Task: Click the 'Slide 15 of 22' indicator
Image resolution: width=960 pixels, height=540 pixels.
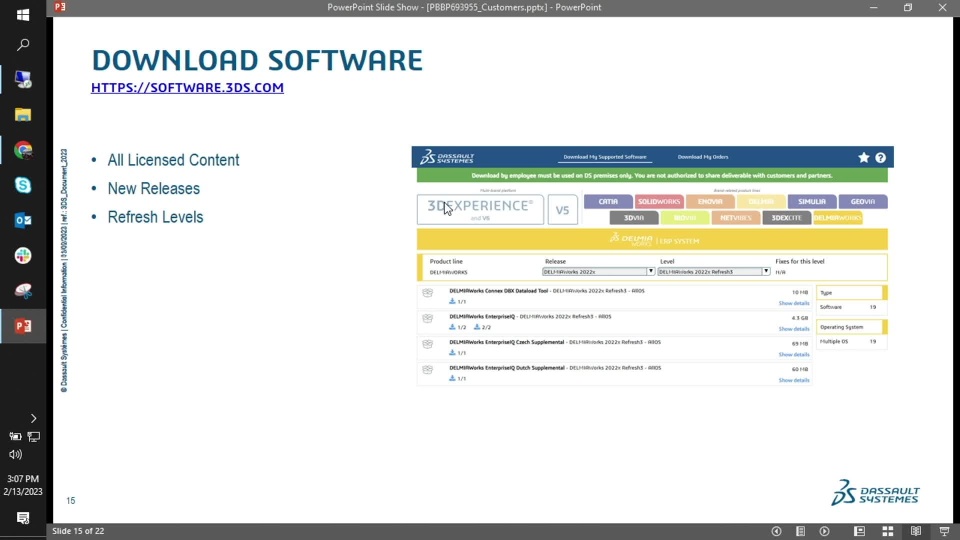Action: (78, 531)
